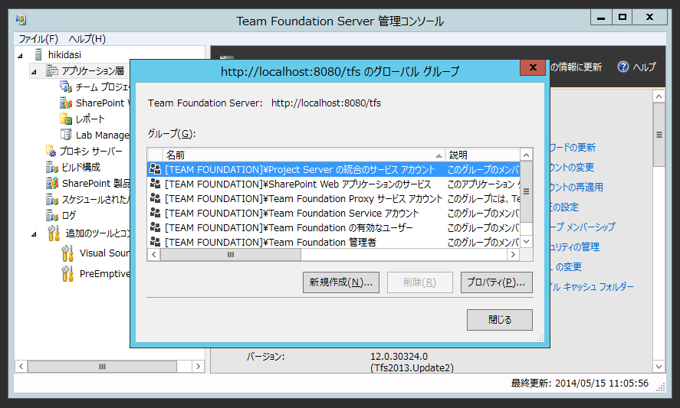Viewport: 680px width, 408px height.
Task: Click group icon for Foundation Proxy row
Action: (x=155, y=198)
